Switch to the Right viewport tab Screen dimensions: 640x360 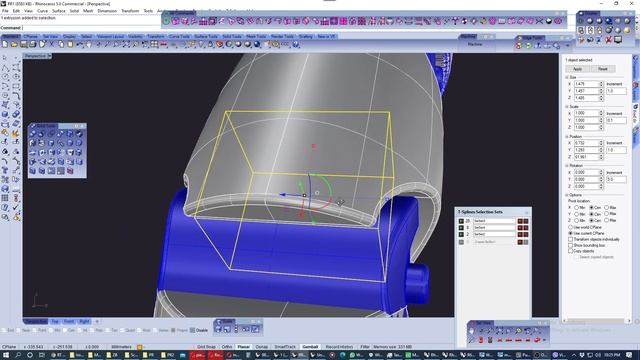(84, 322)
